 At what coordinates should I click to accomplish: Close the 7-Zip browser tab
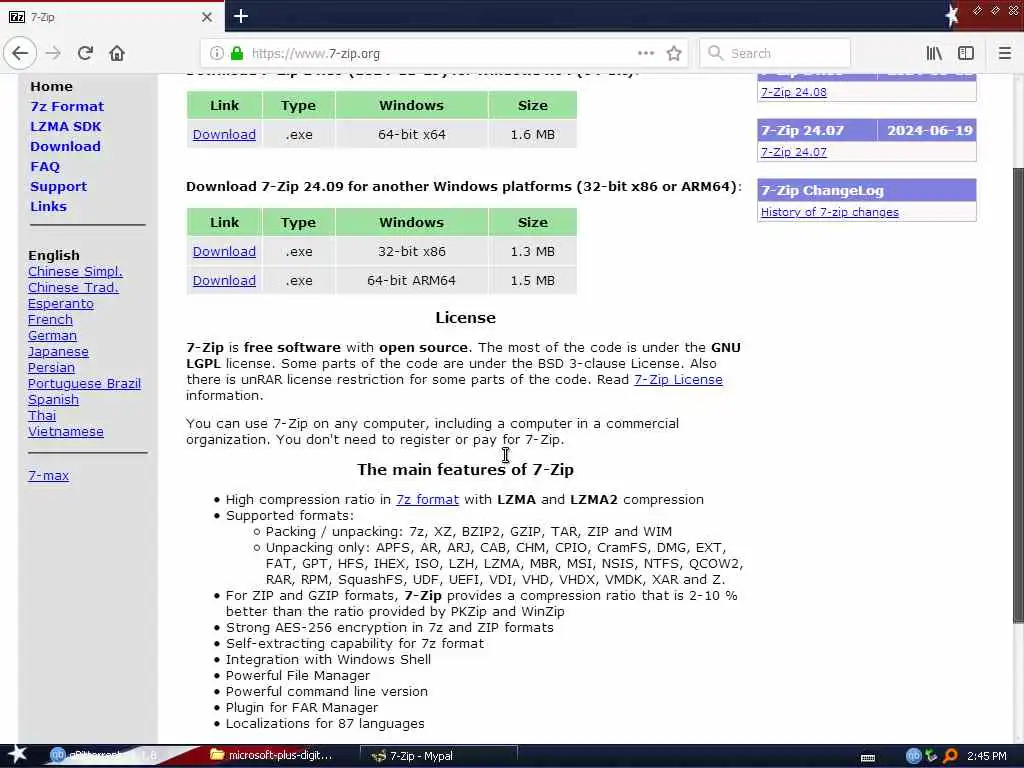pyautogui.click(x=206, y=17)
